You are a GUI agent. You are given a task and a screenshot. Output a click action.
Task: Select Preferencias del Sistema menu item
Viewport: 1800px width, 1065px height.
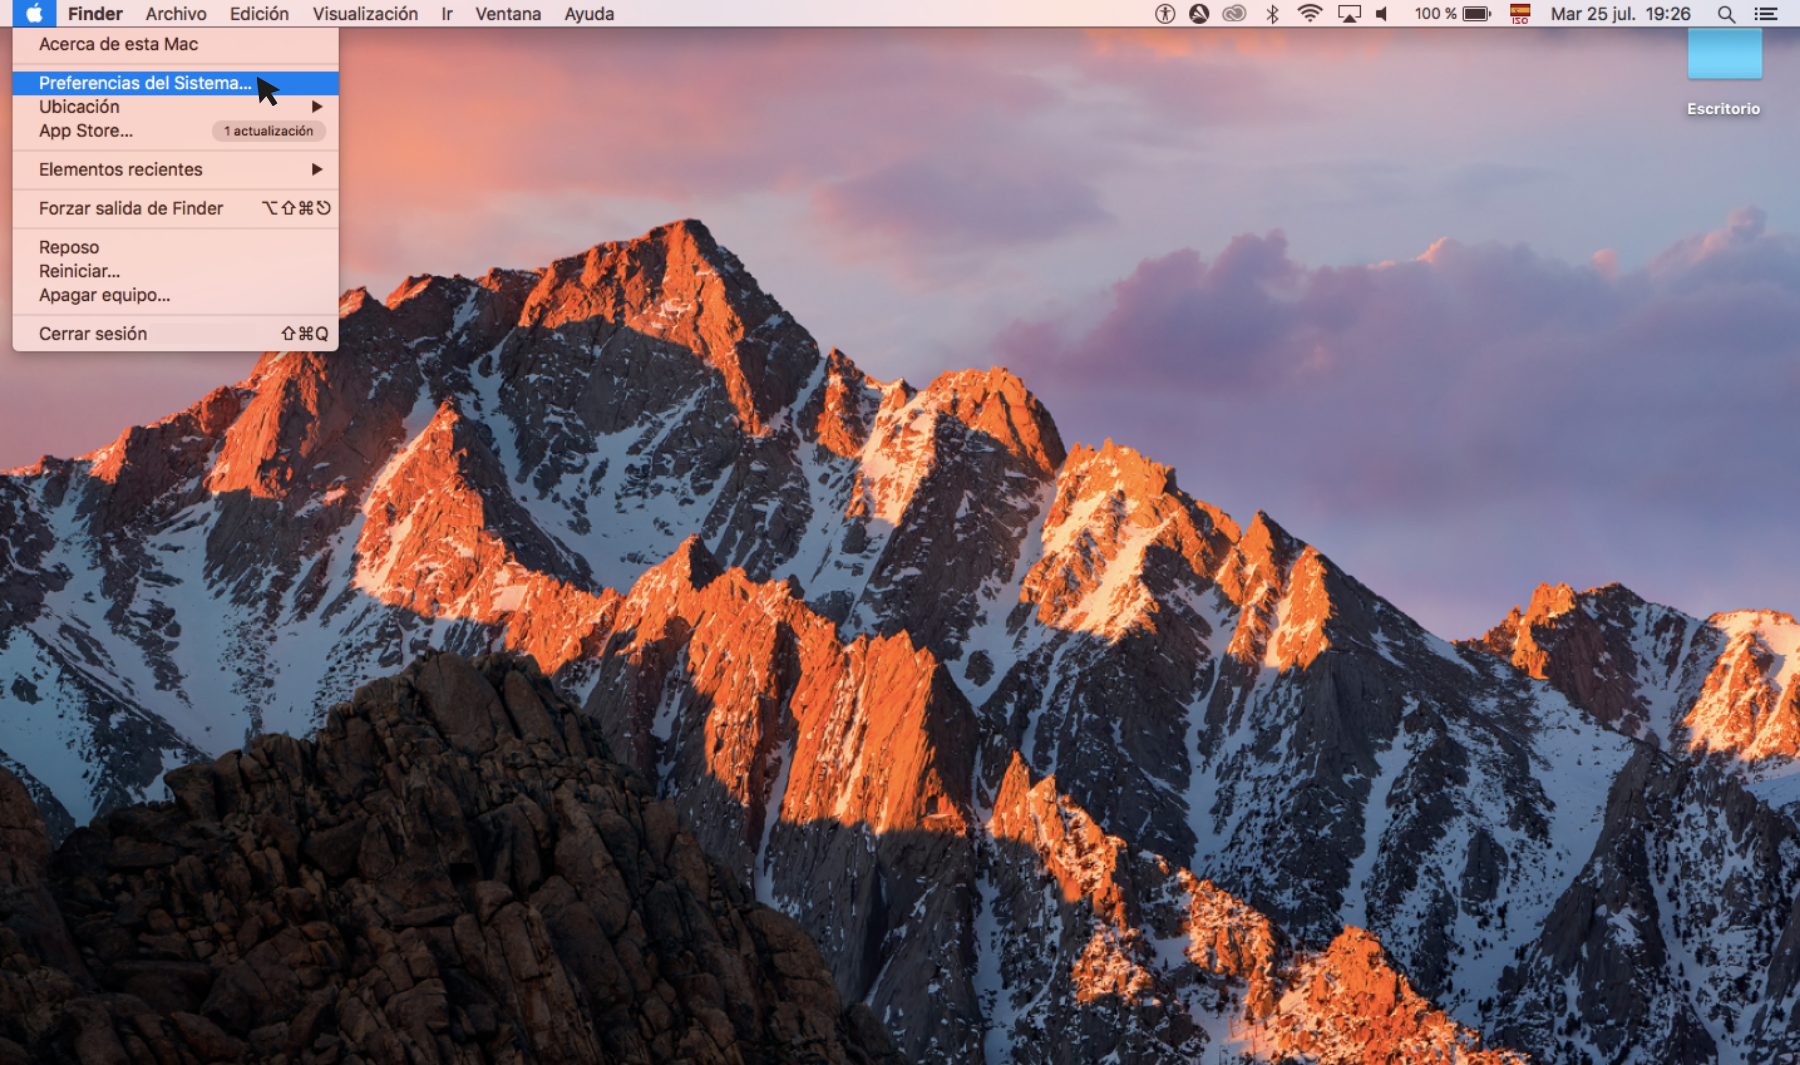(145, 83)
